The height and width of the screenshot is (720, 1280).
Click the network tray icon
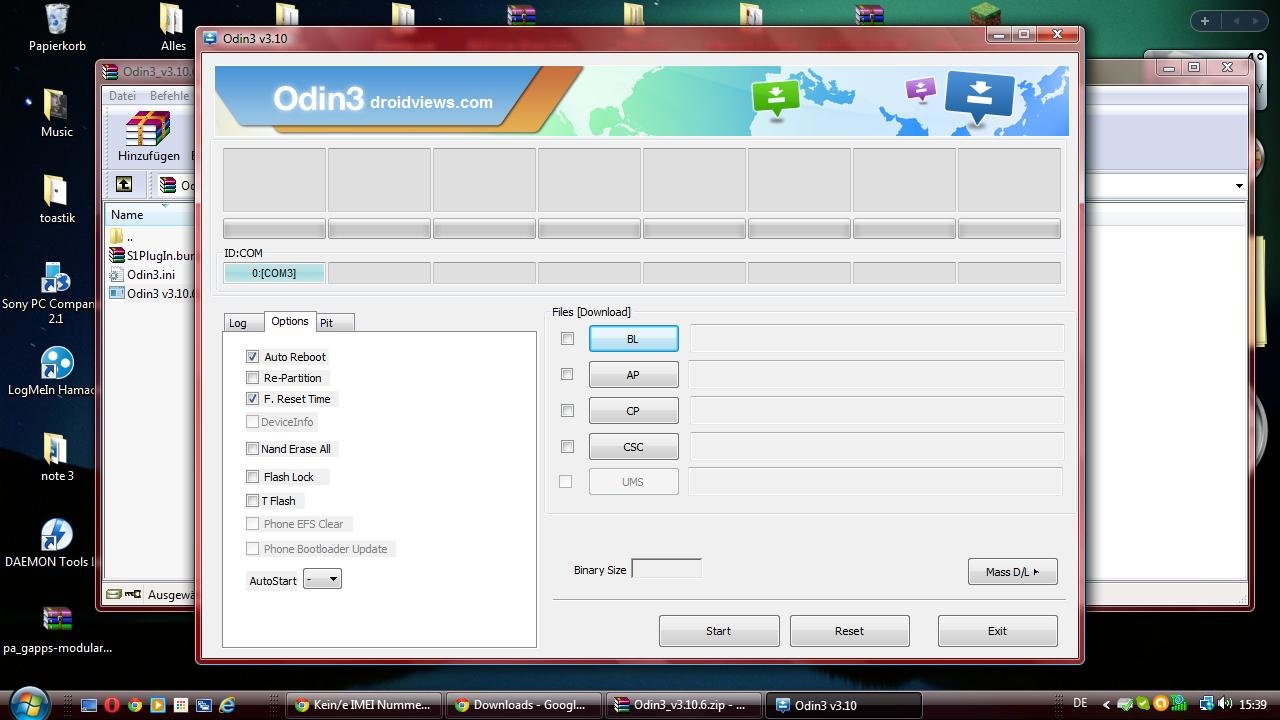(1206, 704)
